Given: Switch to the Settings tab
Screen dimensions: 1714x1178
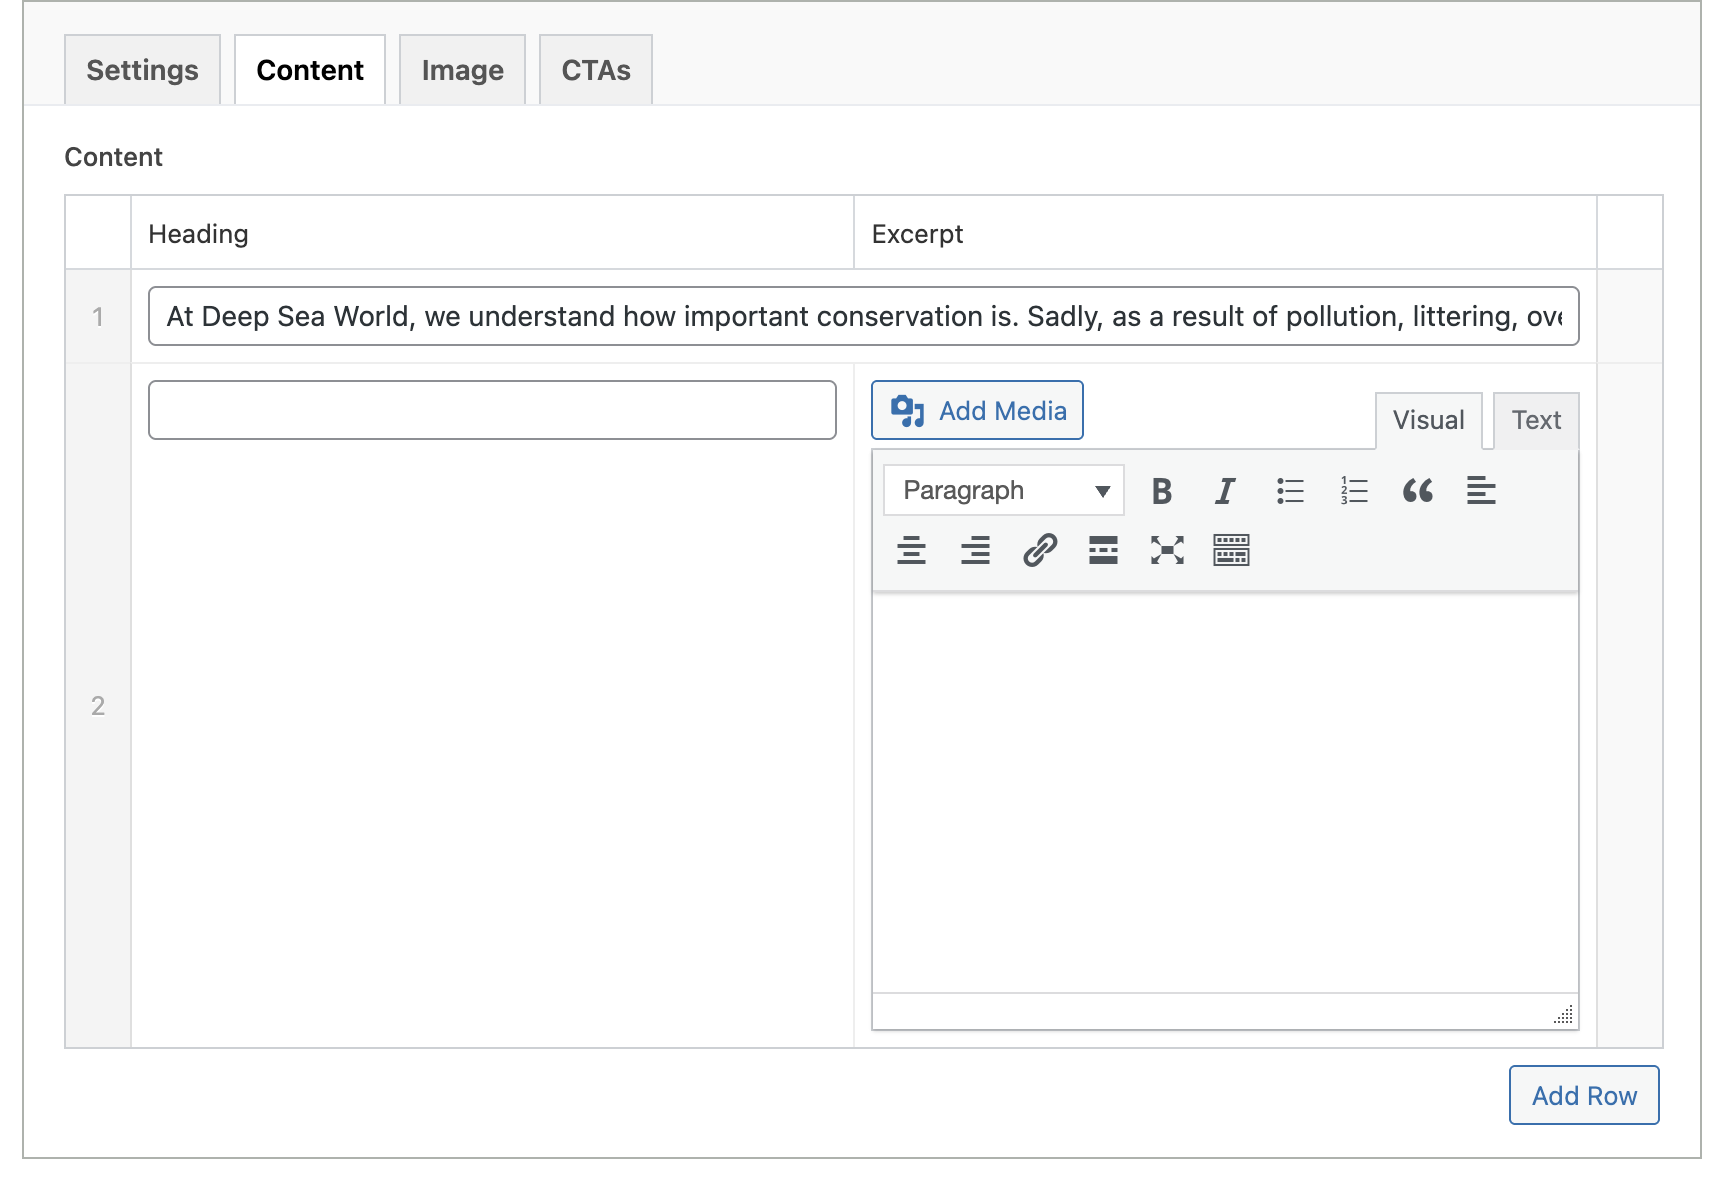Looking at the screenshot, I should coord(142,70).
